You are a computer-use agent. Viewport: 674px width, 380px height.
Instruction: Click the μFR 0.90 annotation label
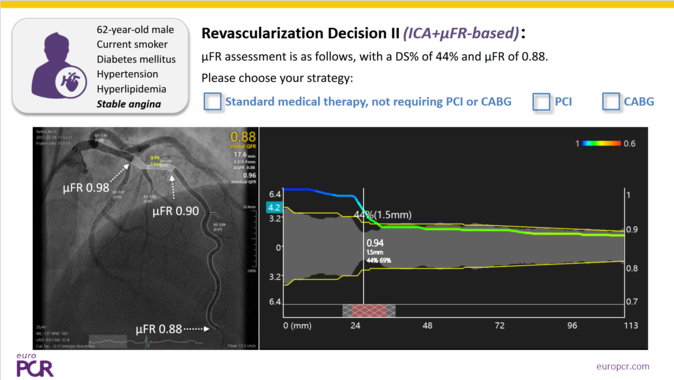pos(176,211)
